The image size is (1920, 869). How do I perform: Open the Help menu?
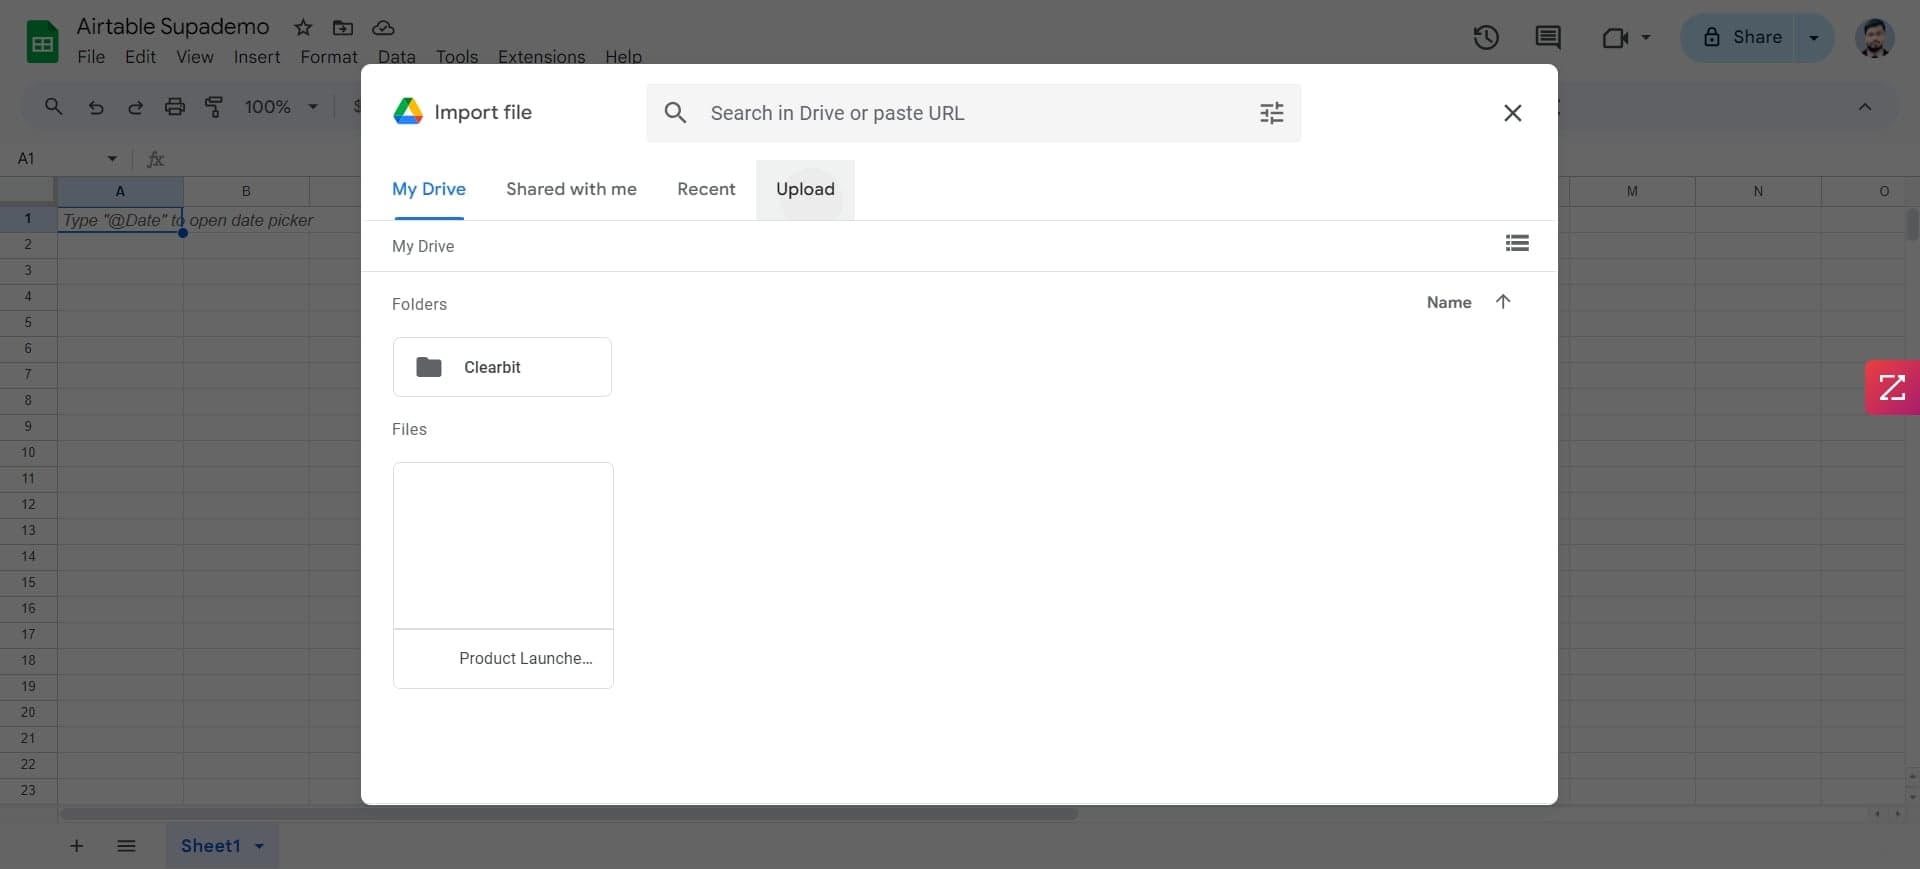click(x=623, y=57)
